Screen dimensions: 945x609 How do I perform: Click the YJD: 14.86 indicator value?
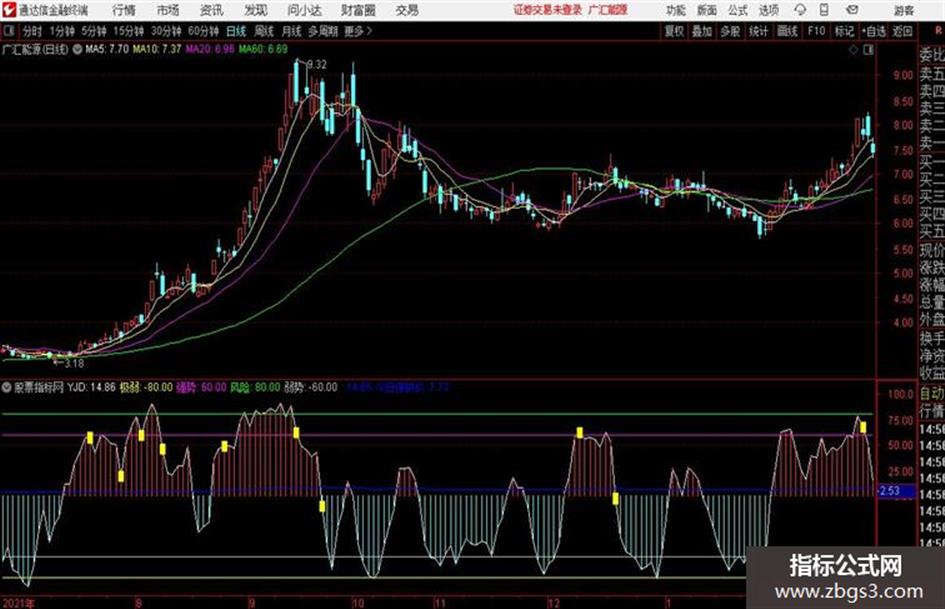pos(91,387)
